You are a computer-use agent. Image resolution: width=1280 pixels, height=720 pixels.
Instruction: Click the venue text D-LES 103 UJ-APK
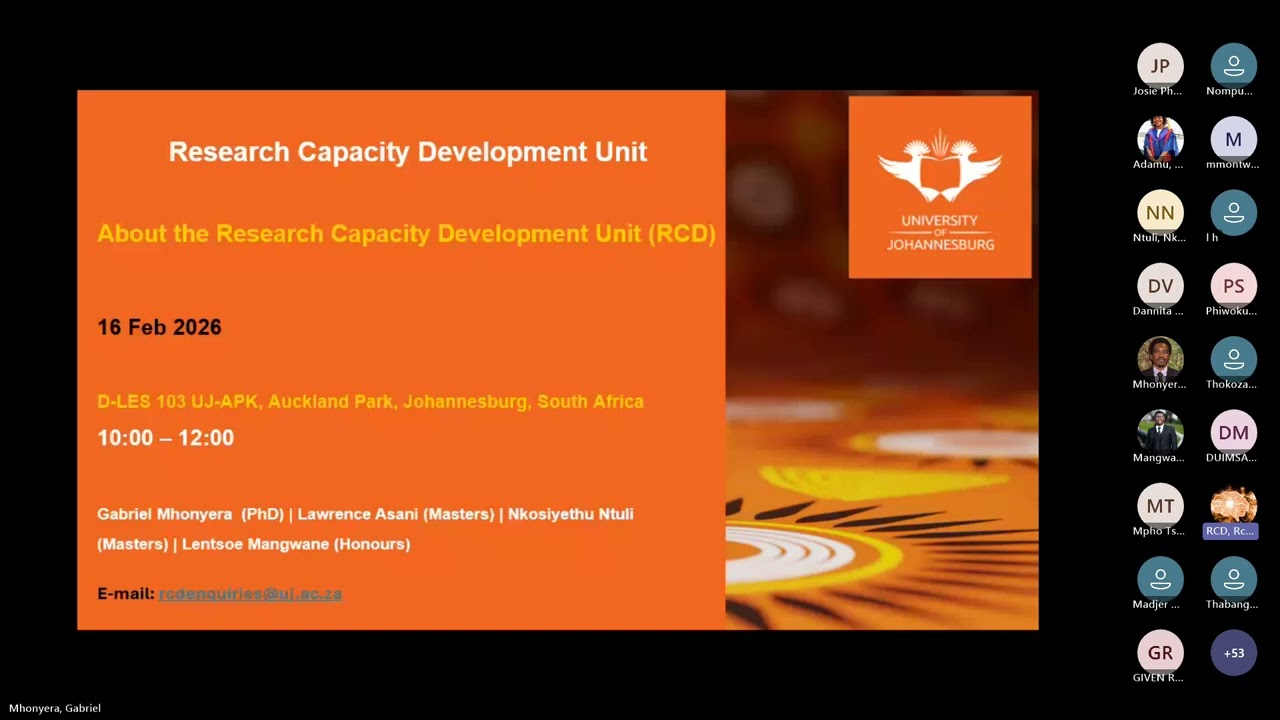coord(180,401)
